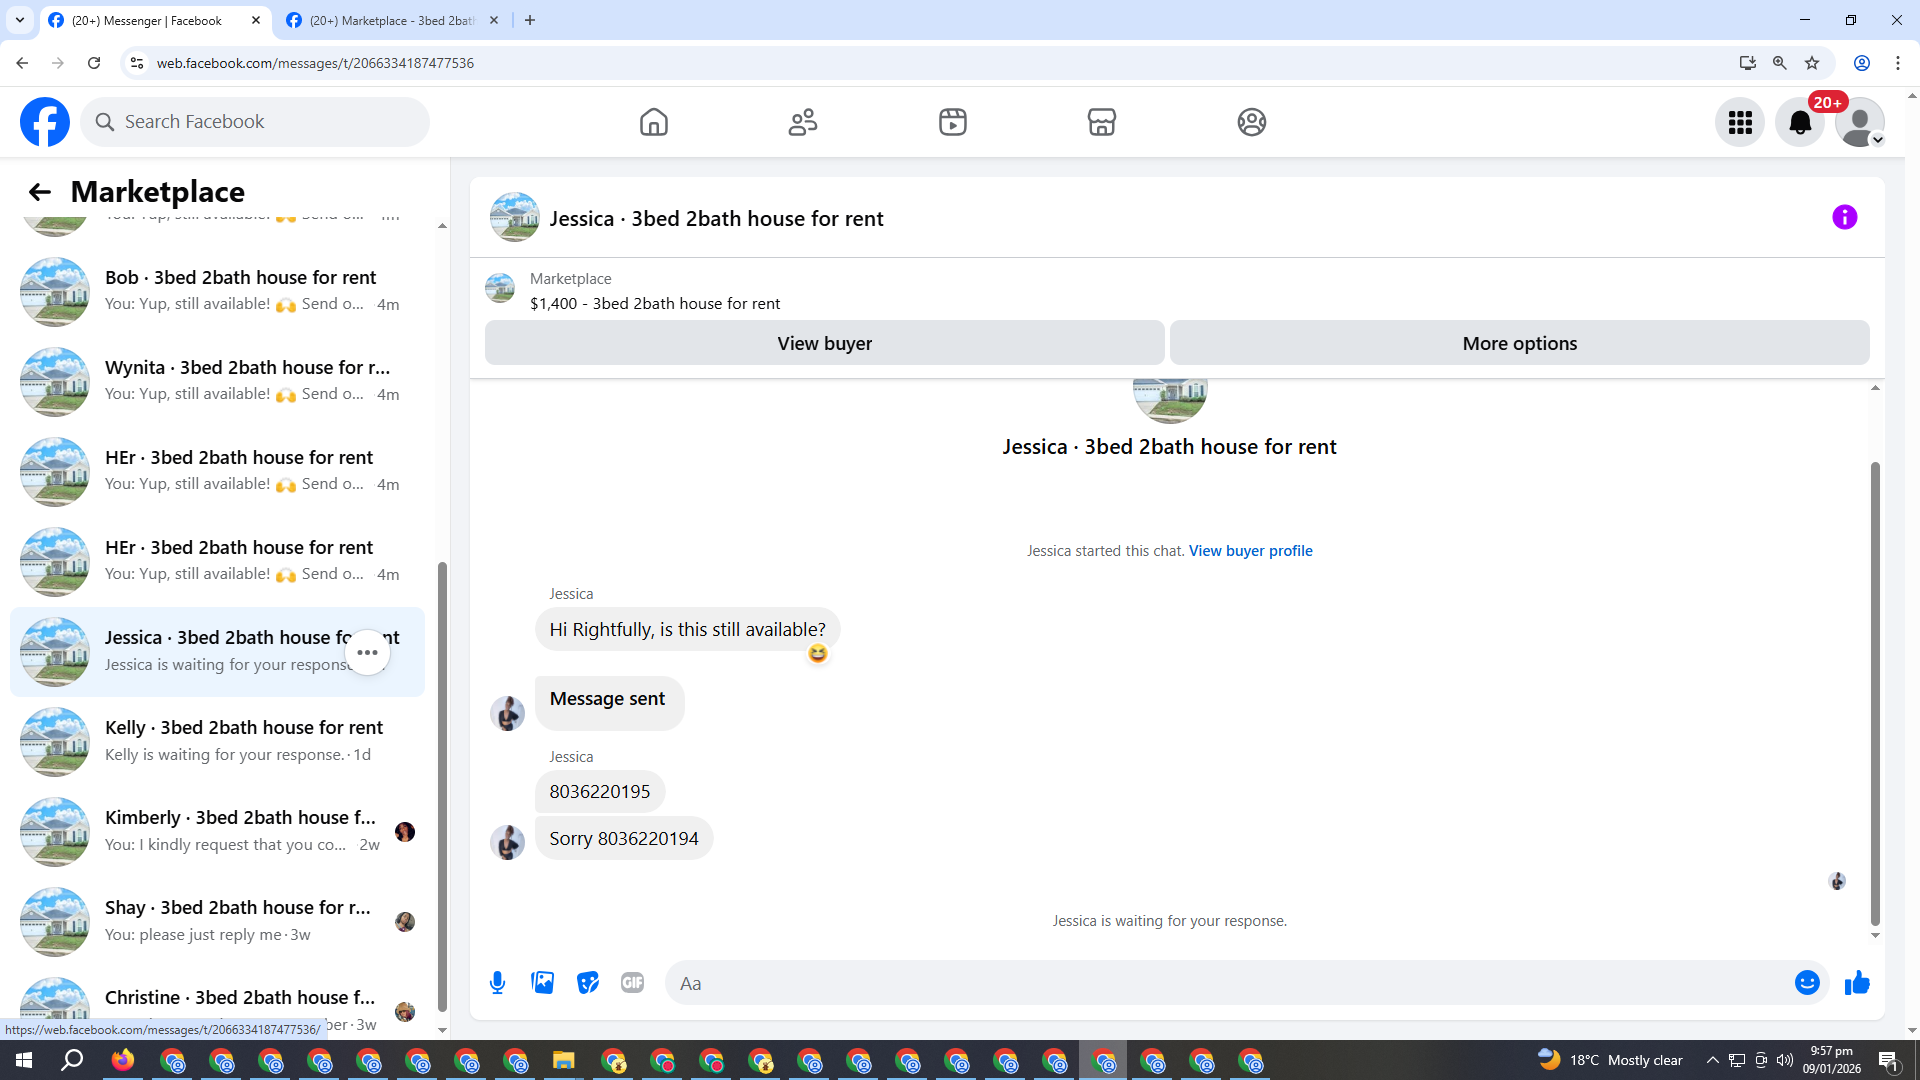The height and width of the screenshot is (1080, 1920).
Task: Open the View buyer profile link
Action: (x=1250, y=551)
